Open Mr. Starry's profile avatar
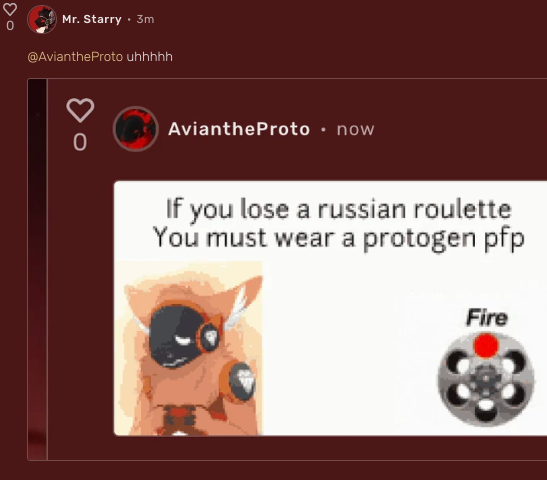The width and height of the screenshot is (547, 480). pyautogui.click(x=42, y=19)
